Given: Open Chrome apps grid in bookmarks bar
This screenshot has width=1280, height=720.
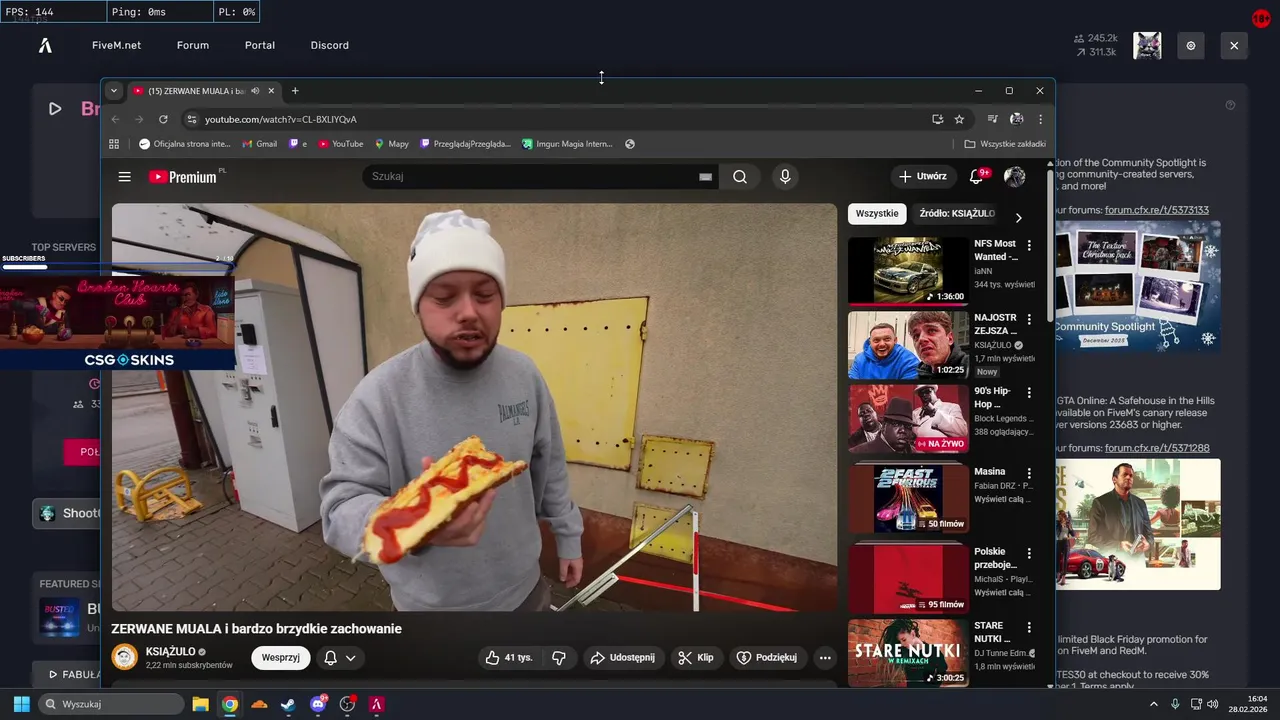Looking at the screenshot, I should click(x=114, y=144).
